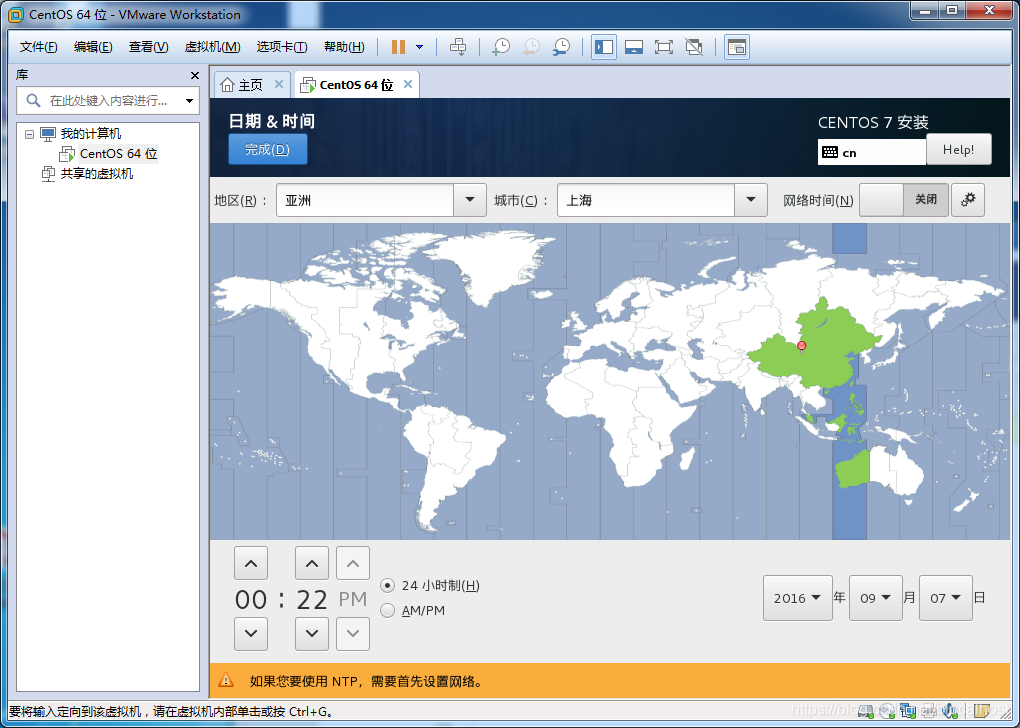
Task: Open the snapshot manager icon with wrench
Action: click(561, 47)
